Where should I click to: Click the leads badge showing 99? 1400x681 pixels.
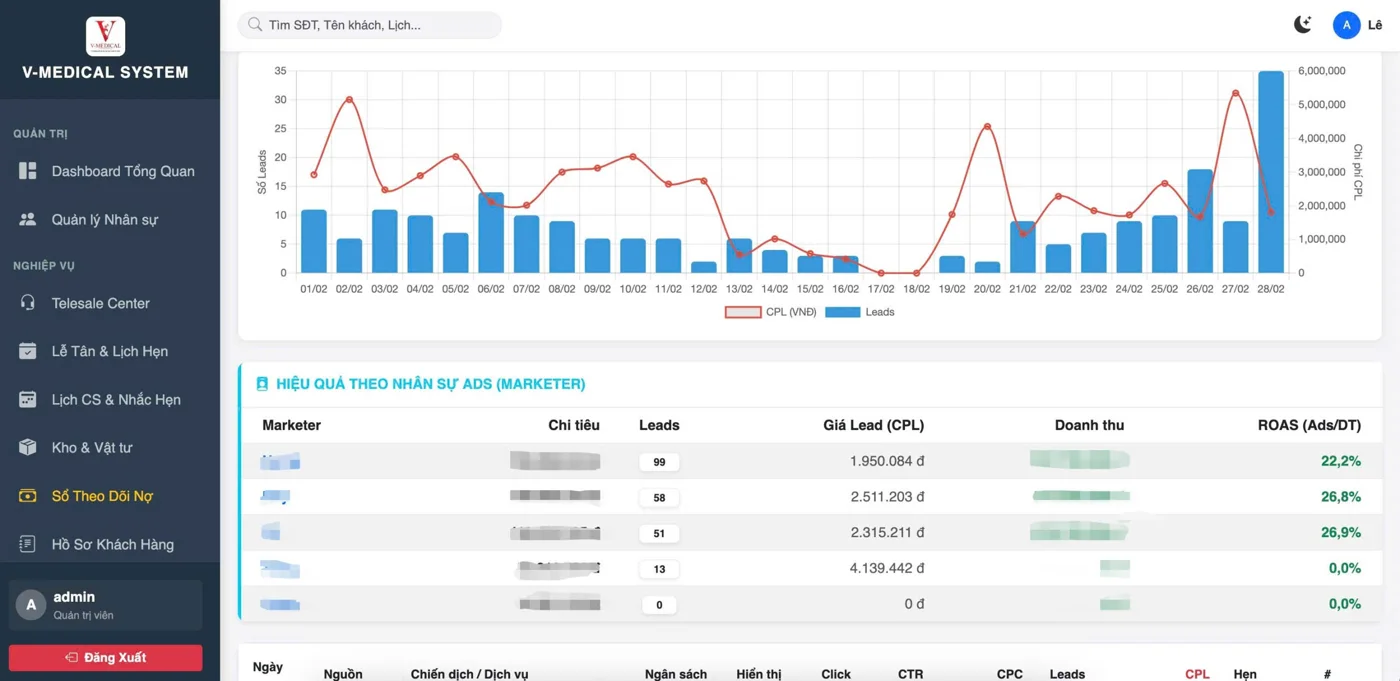point(659,462)
